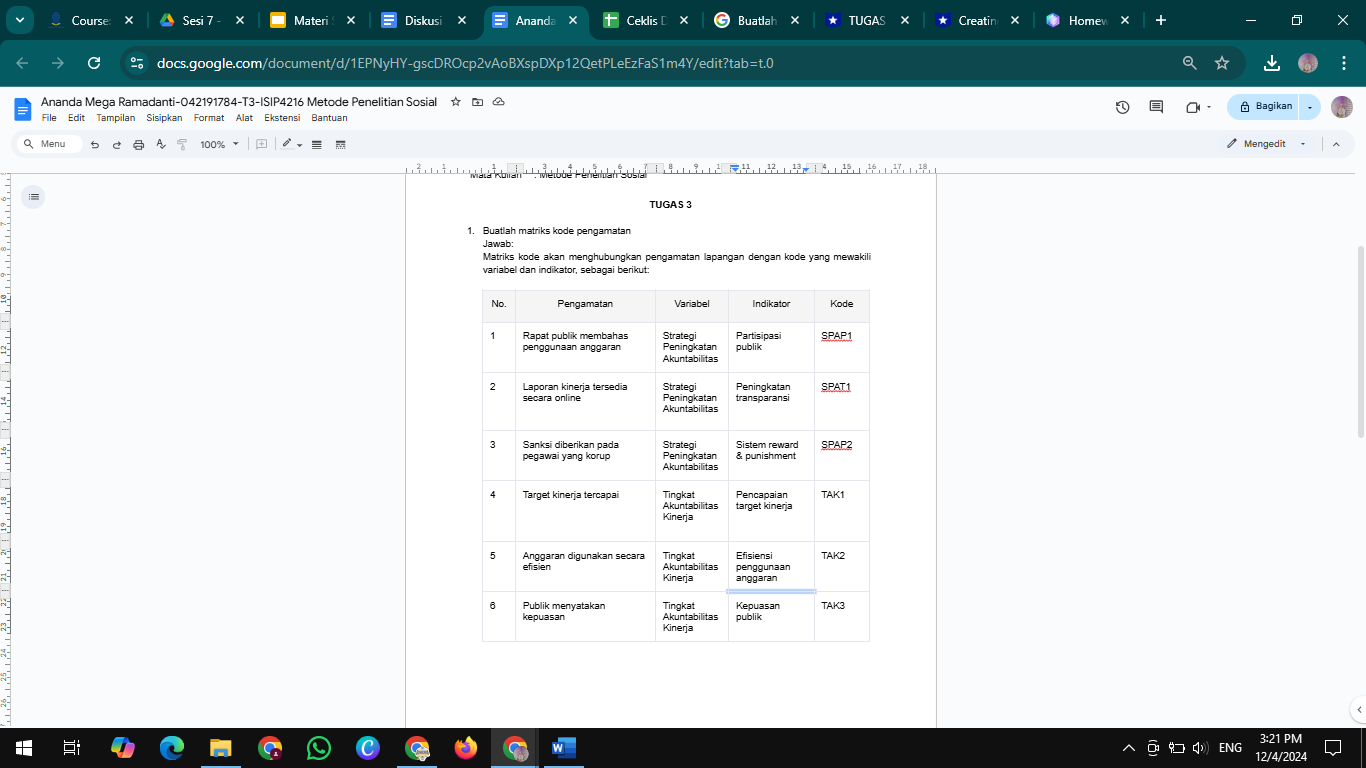This screenshot has width=1366, height=768.
Task: Open zoom level 100% dropdown
Action: point(219,144)
